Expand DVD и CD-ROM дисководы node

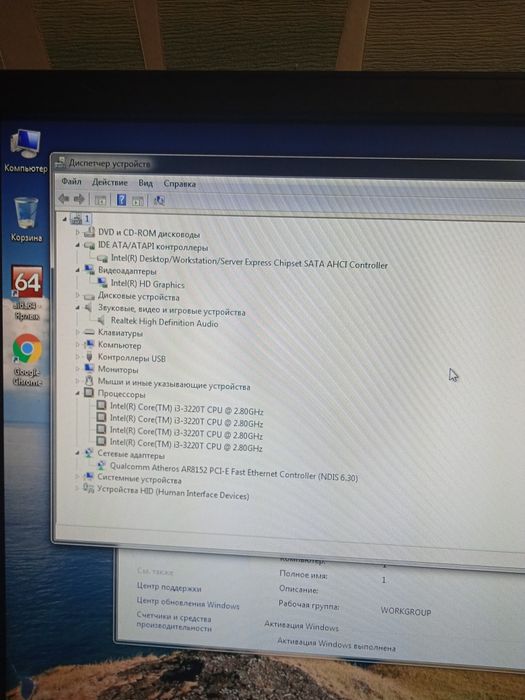coord(78,232)
